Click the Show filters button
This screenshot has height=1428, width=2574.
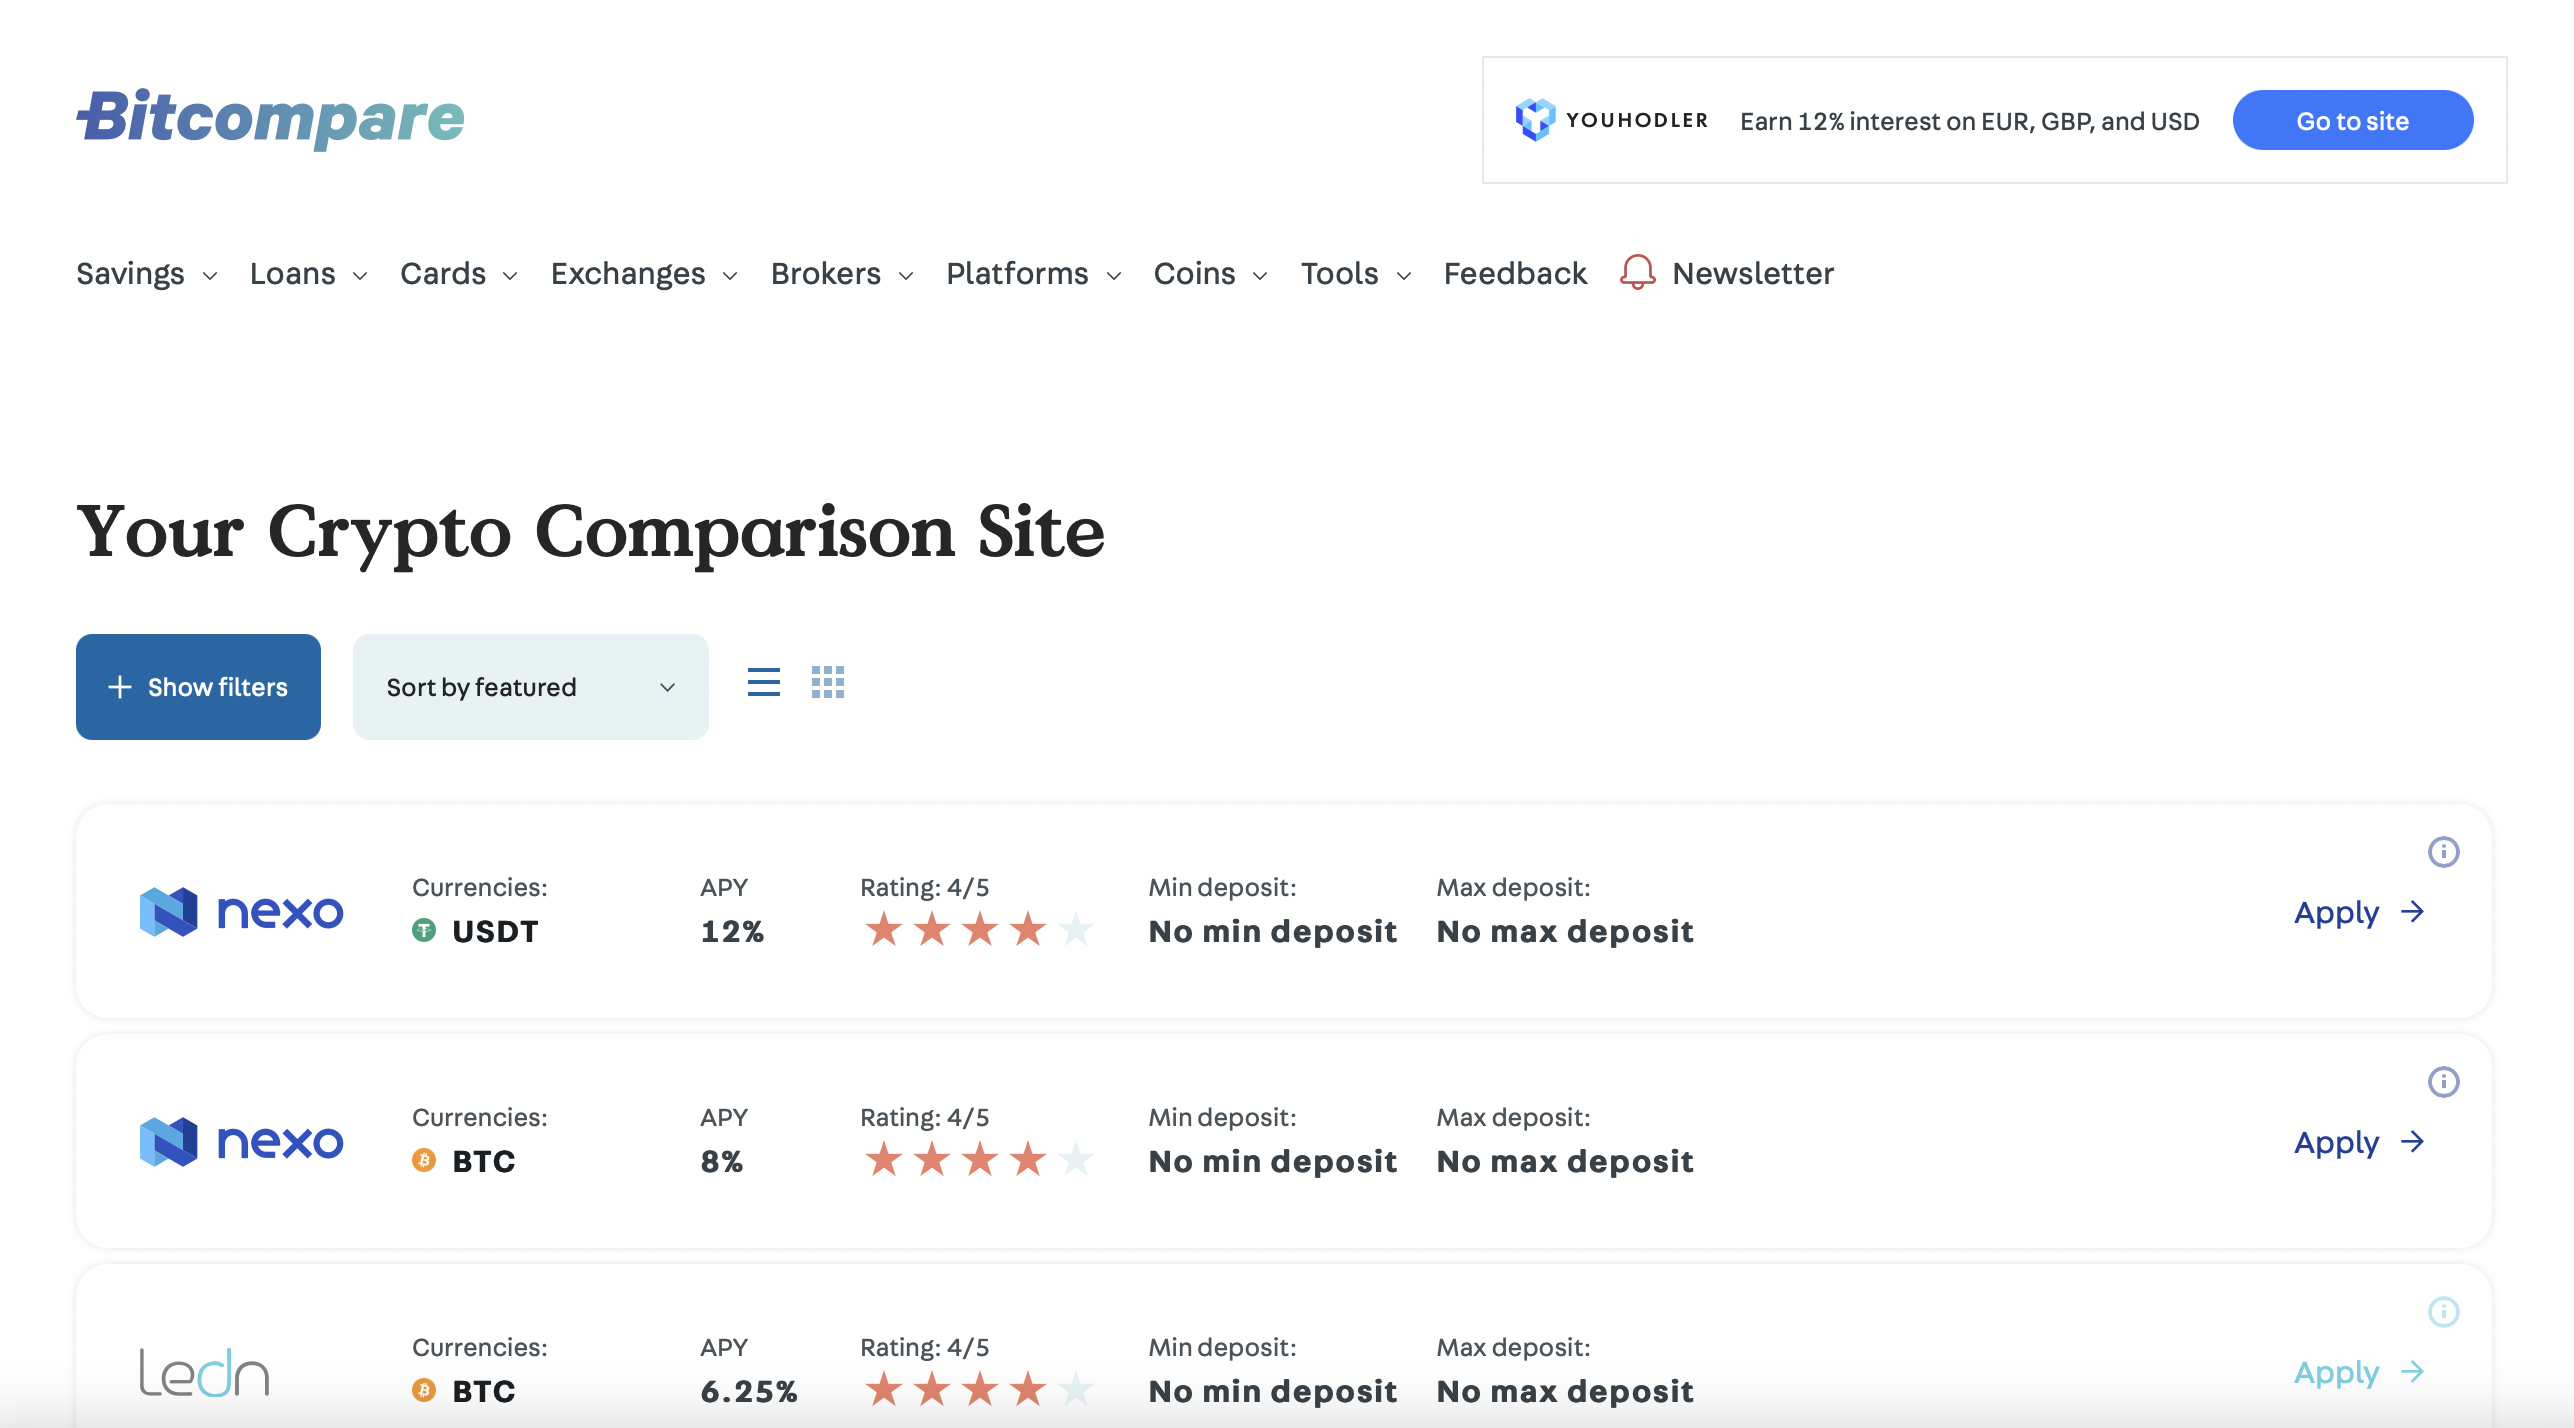click(198, 687)
